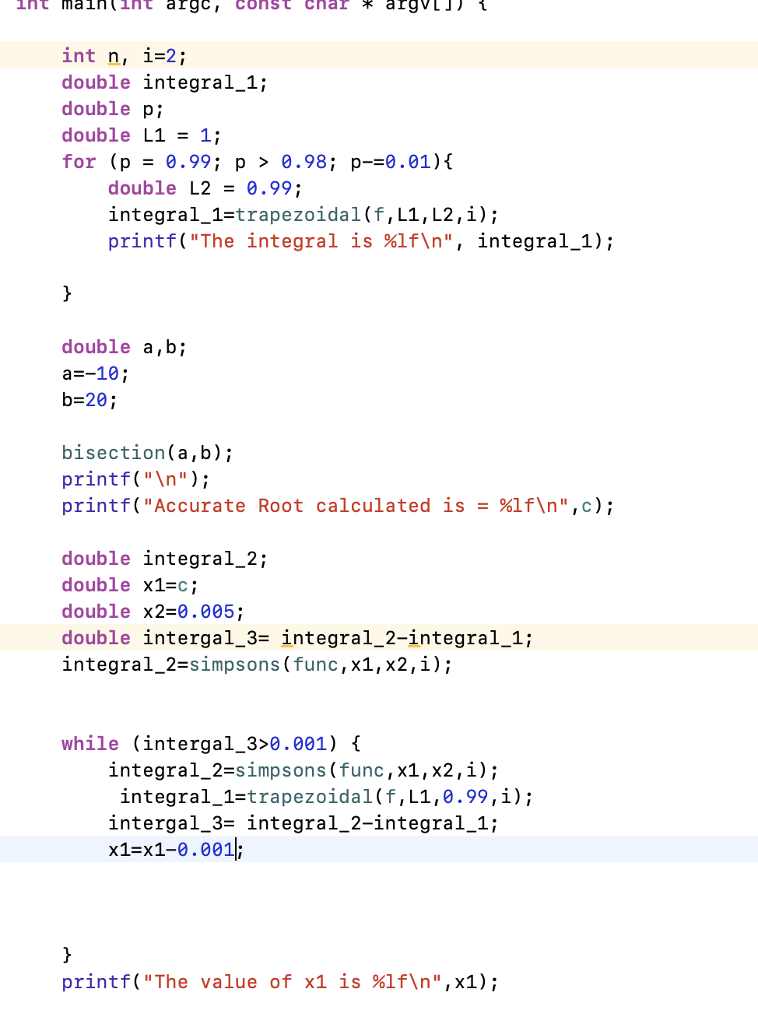Click the 'while (intergal_3>0.001) {' line
Viewport: 758px width, 1024px height.
pos(211,744)
